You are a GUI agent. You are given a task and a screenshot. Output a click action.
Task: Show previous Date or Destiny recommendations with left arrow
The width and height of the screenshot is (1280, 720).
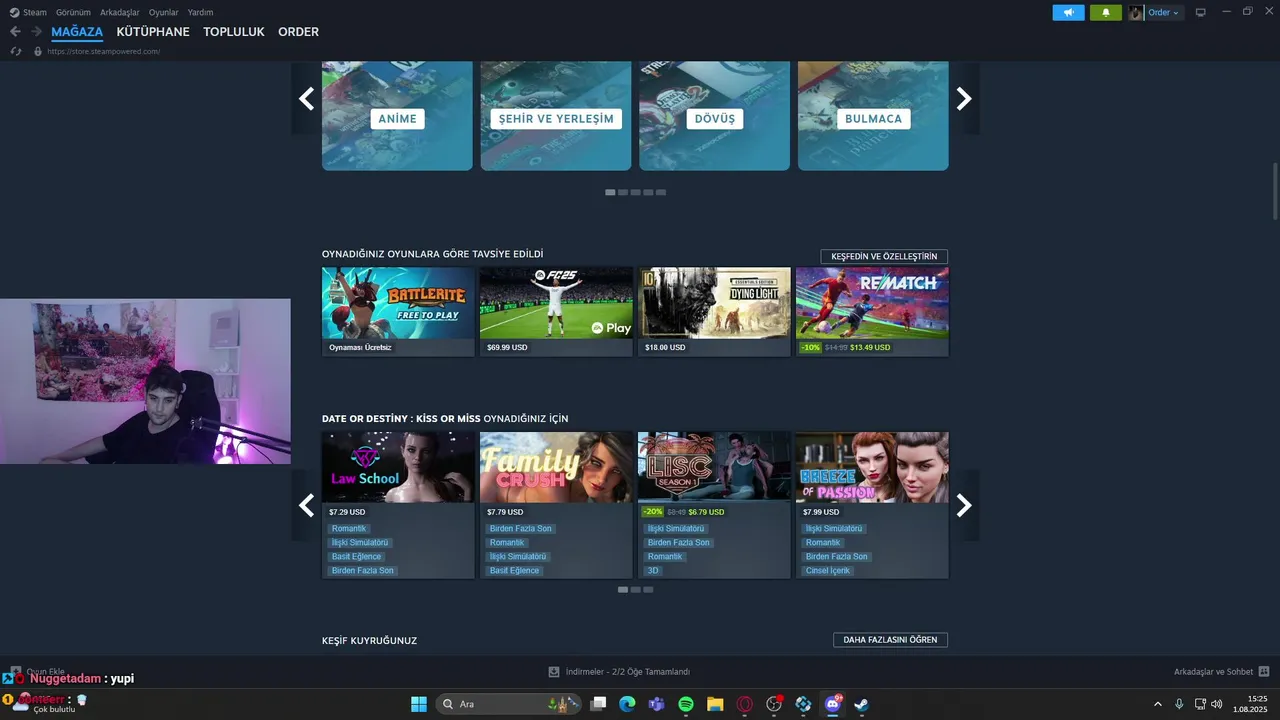coord(306,505)
